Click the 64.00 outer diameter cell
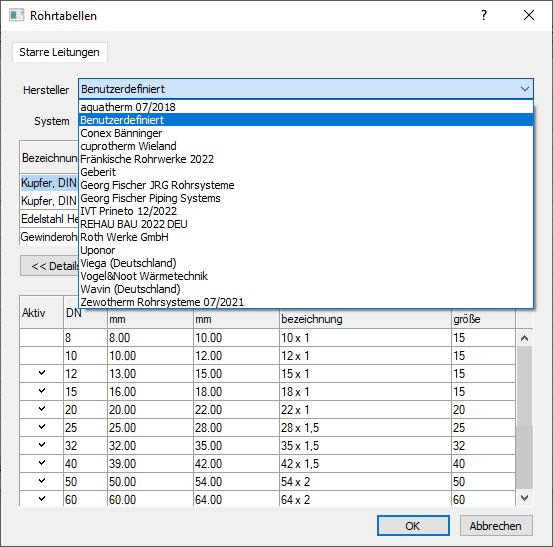This screenshot has height=547, width=553. tap(236, 499)
